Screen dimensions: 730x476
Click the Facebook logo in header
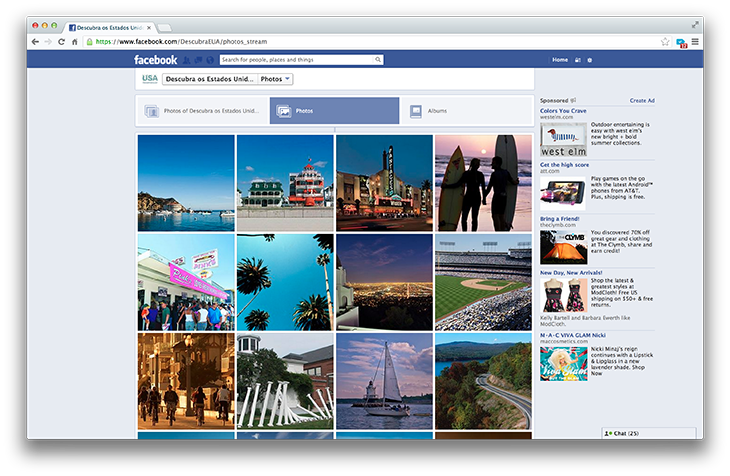click(x=155, y=60)
